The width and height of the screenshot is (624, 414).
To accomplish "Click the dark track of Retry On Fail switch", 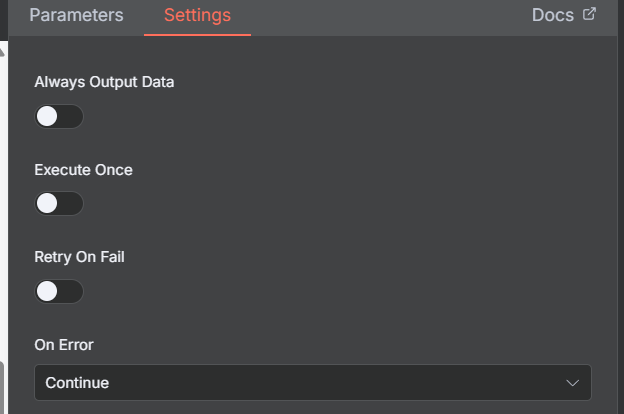I will (72, 291).
